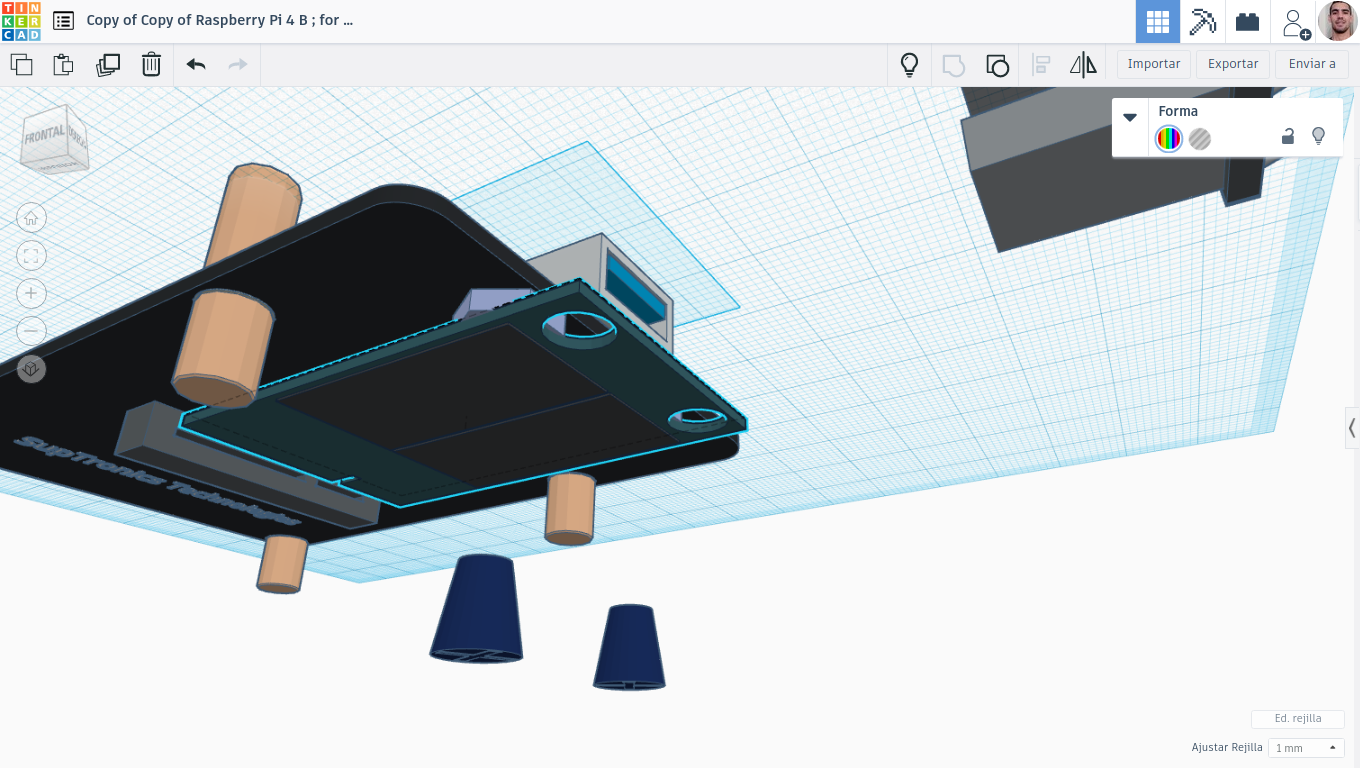This screenshot has height=768, width=1360.
Task: Redo the last action
Action: 238,65
